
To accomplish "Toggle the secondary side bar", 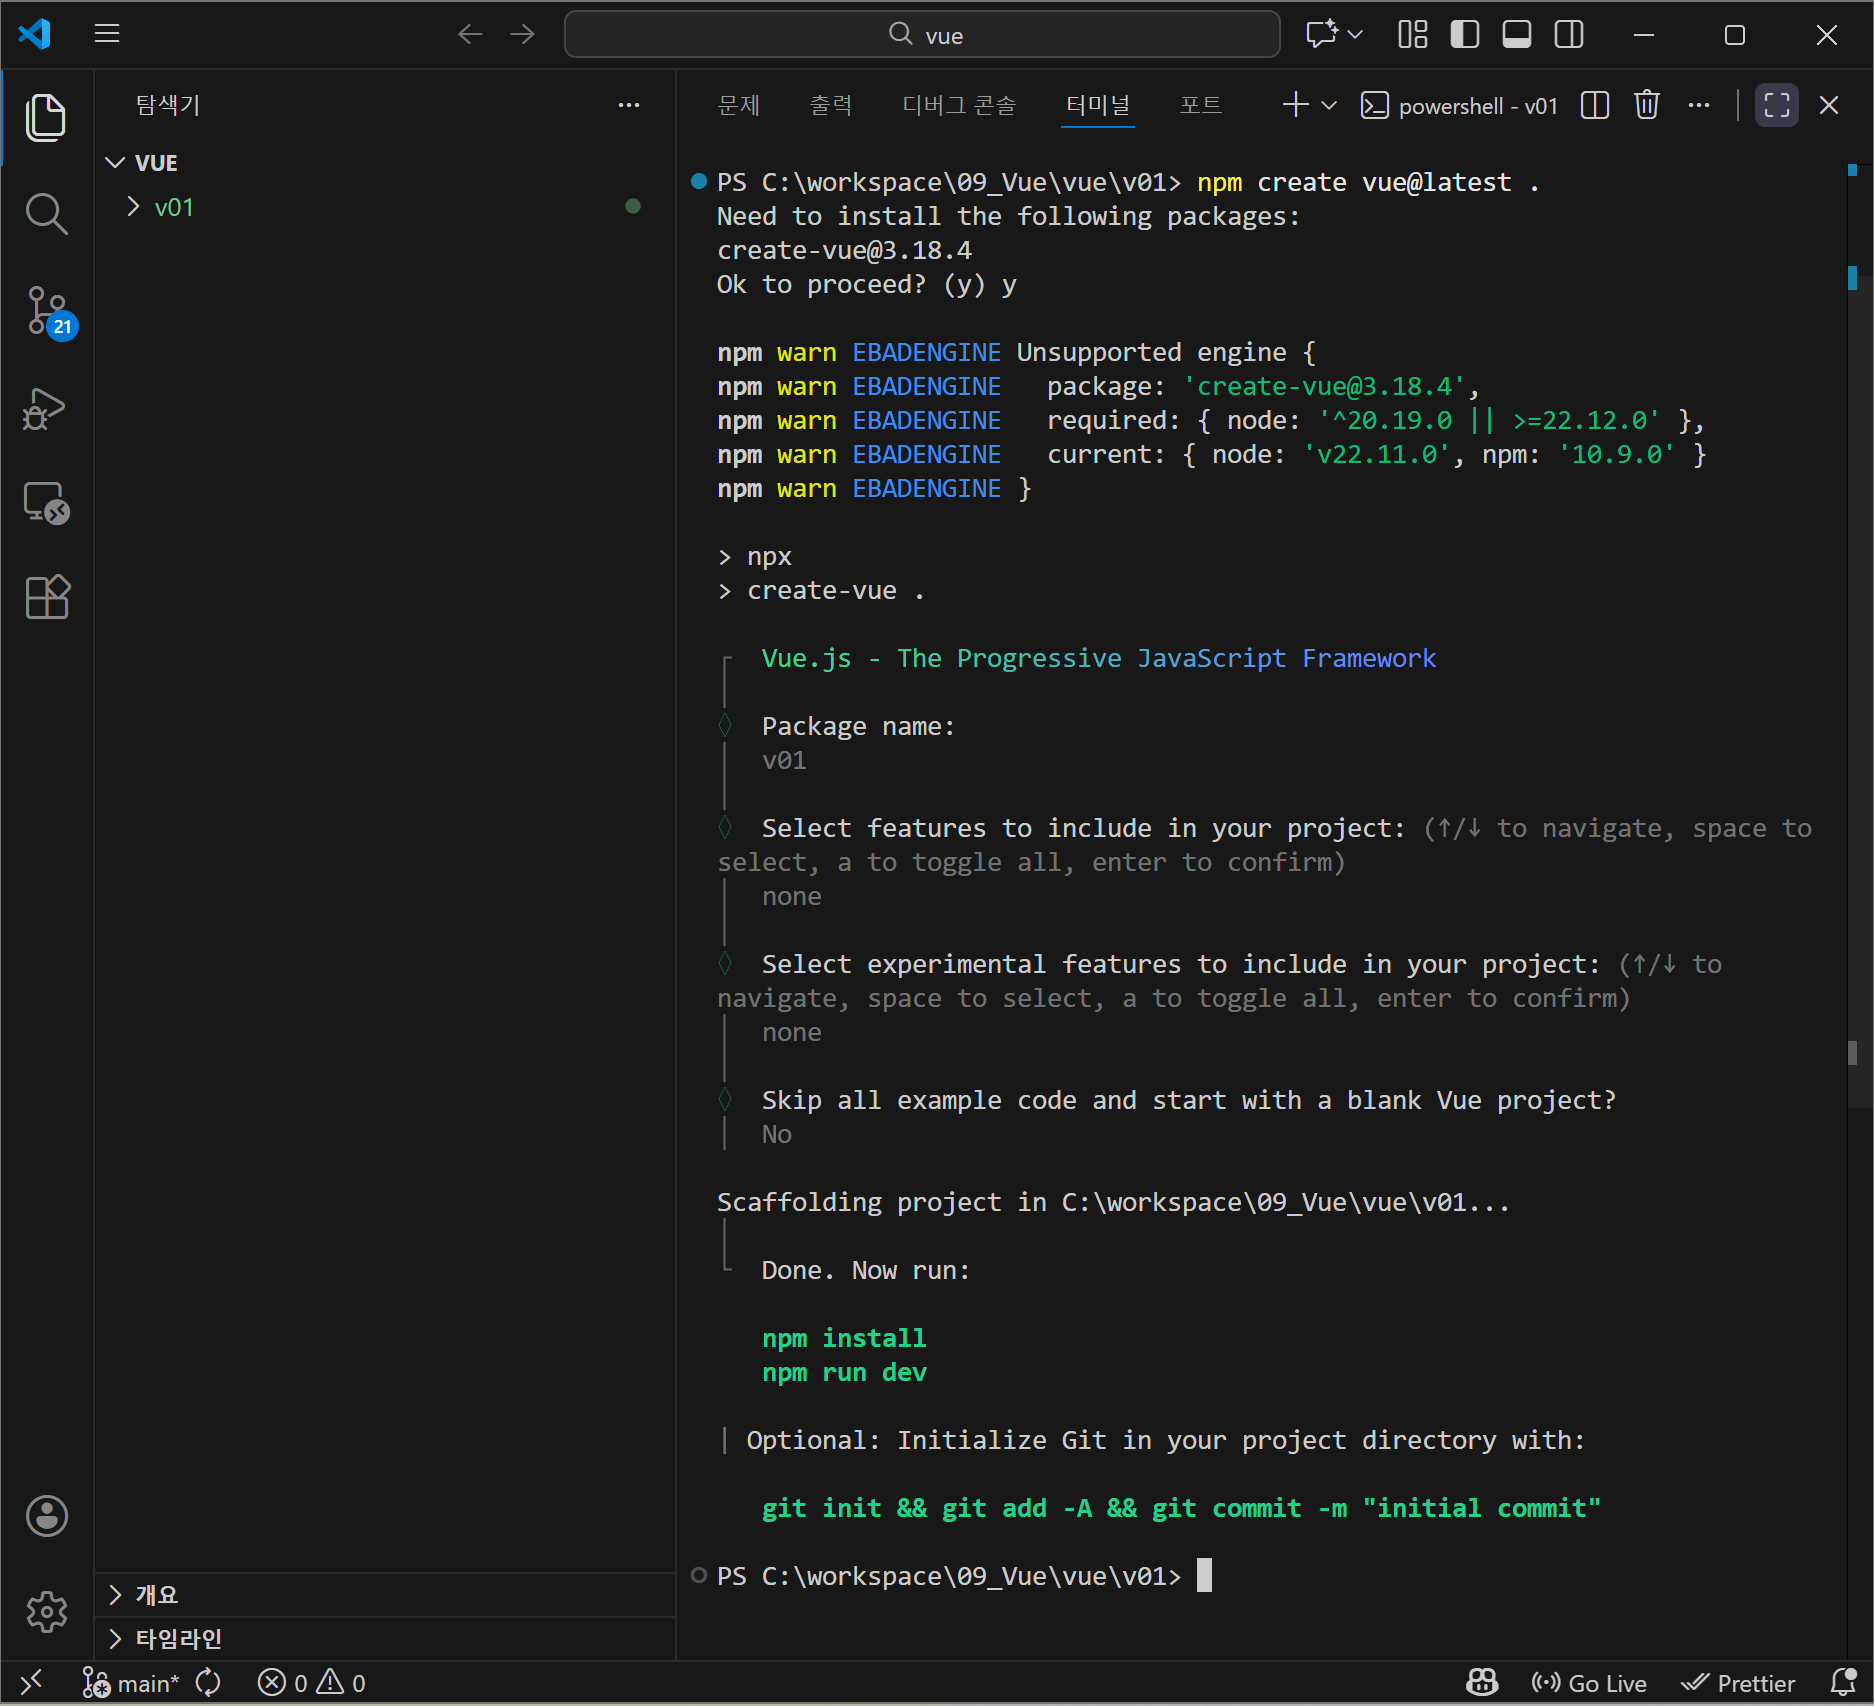I will pos(1568,35).
